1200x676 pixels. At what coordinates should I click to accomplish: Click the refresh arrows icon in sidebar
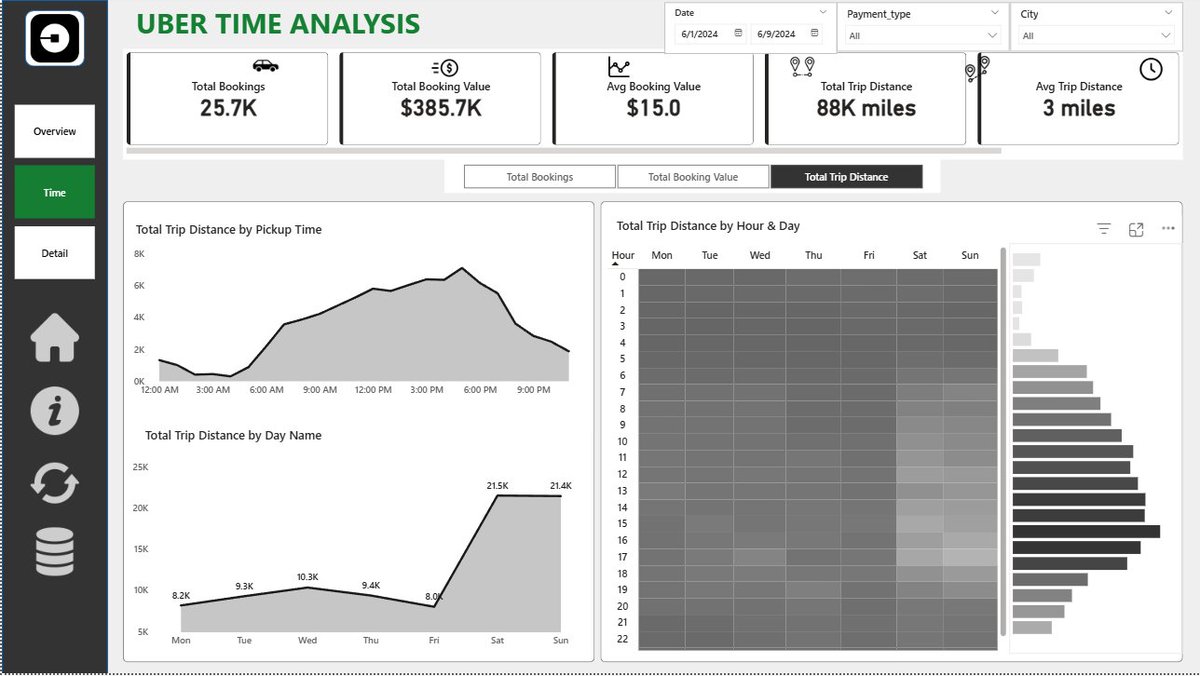click(55, 482)
